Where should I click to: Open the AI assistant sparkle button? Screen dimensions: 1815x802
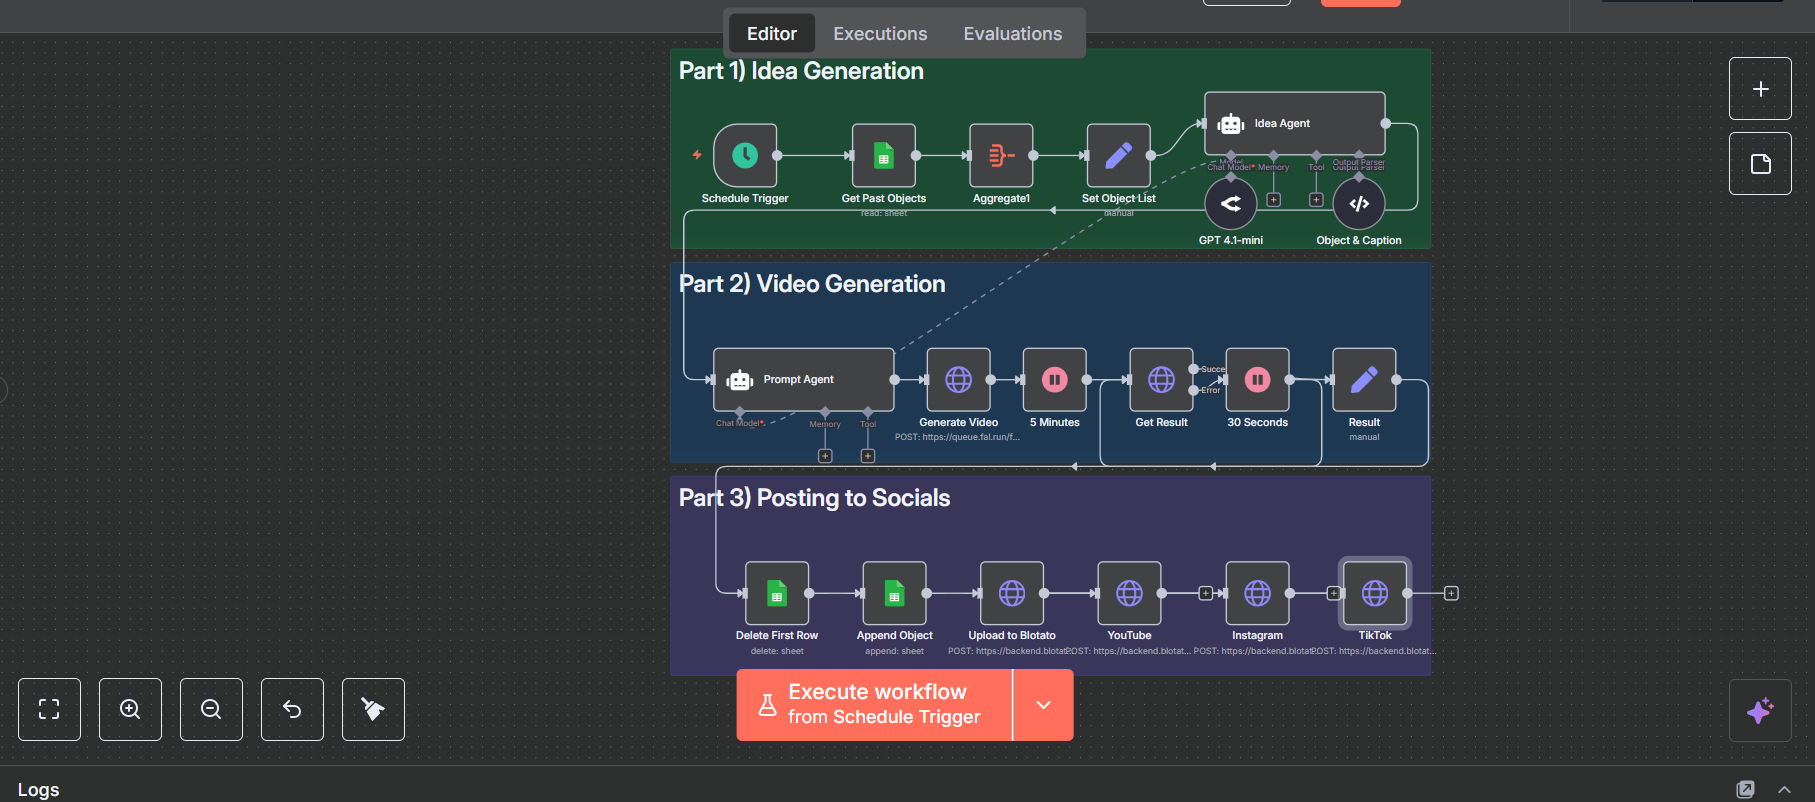coord(1760,711)
